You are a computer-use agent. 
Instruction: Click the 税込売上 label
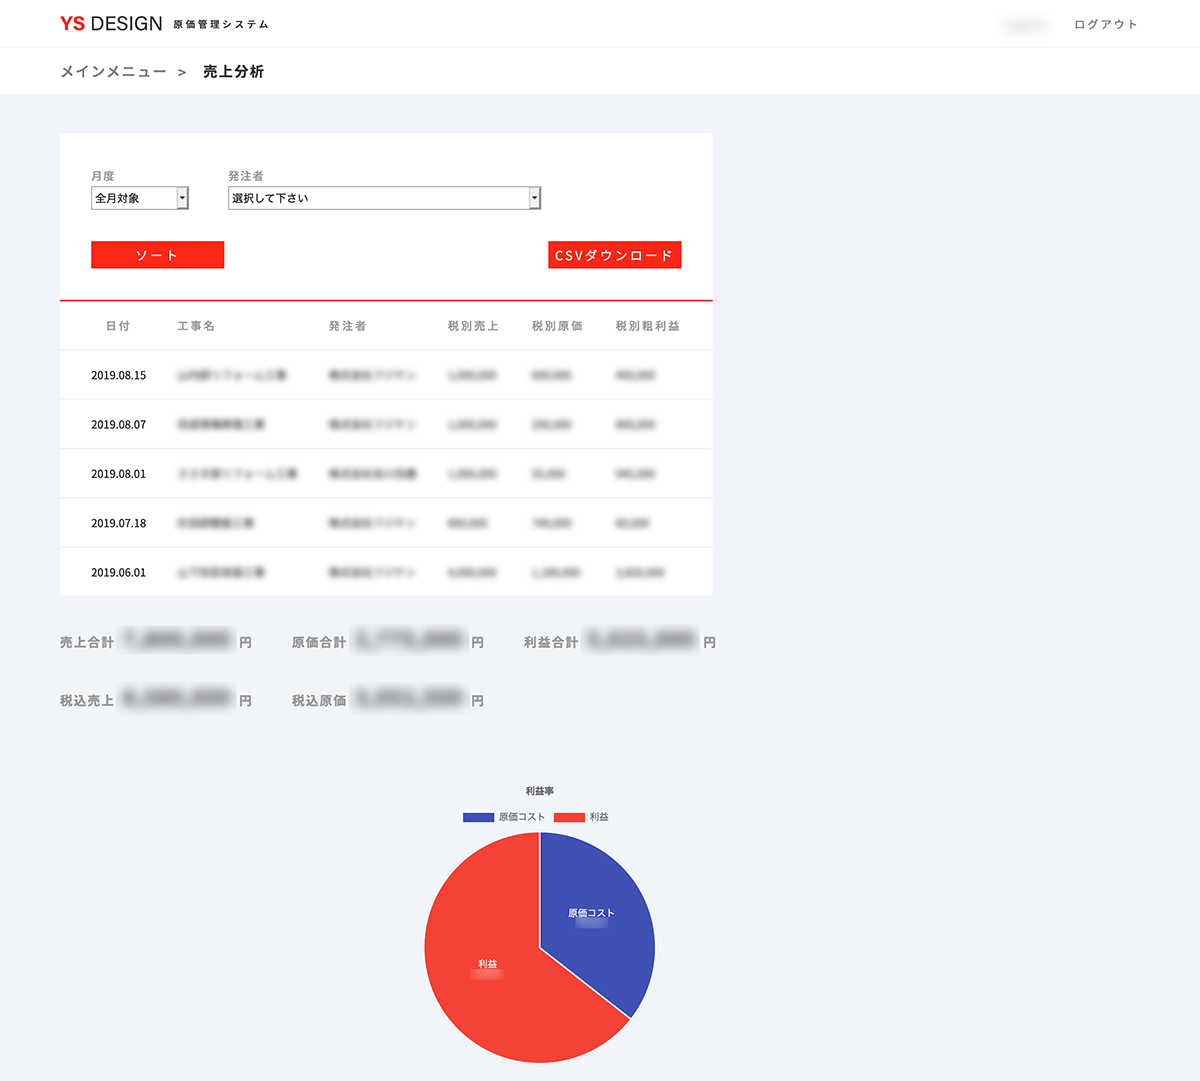click(87, 701)
